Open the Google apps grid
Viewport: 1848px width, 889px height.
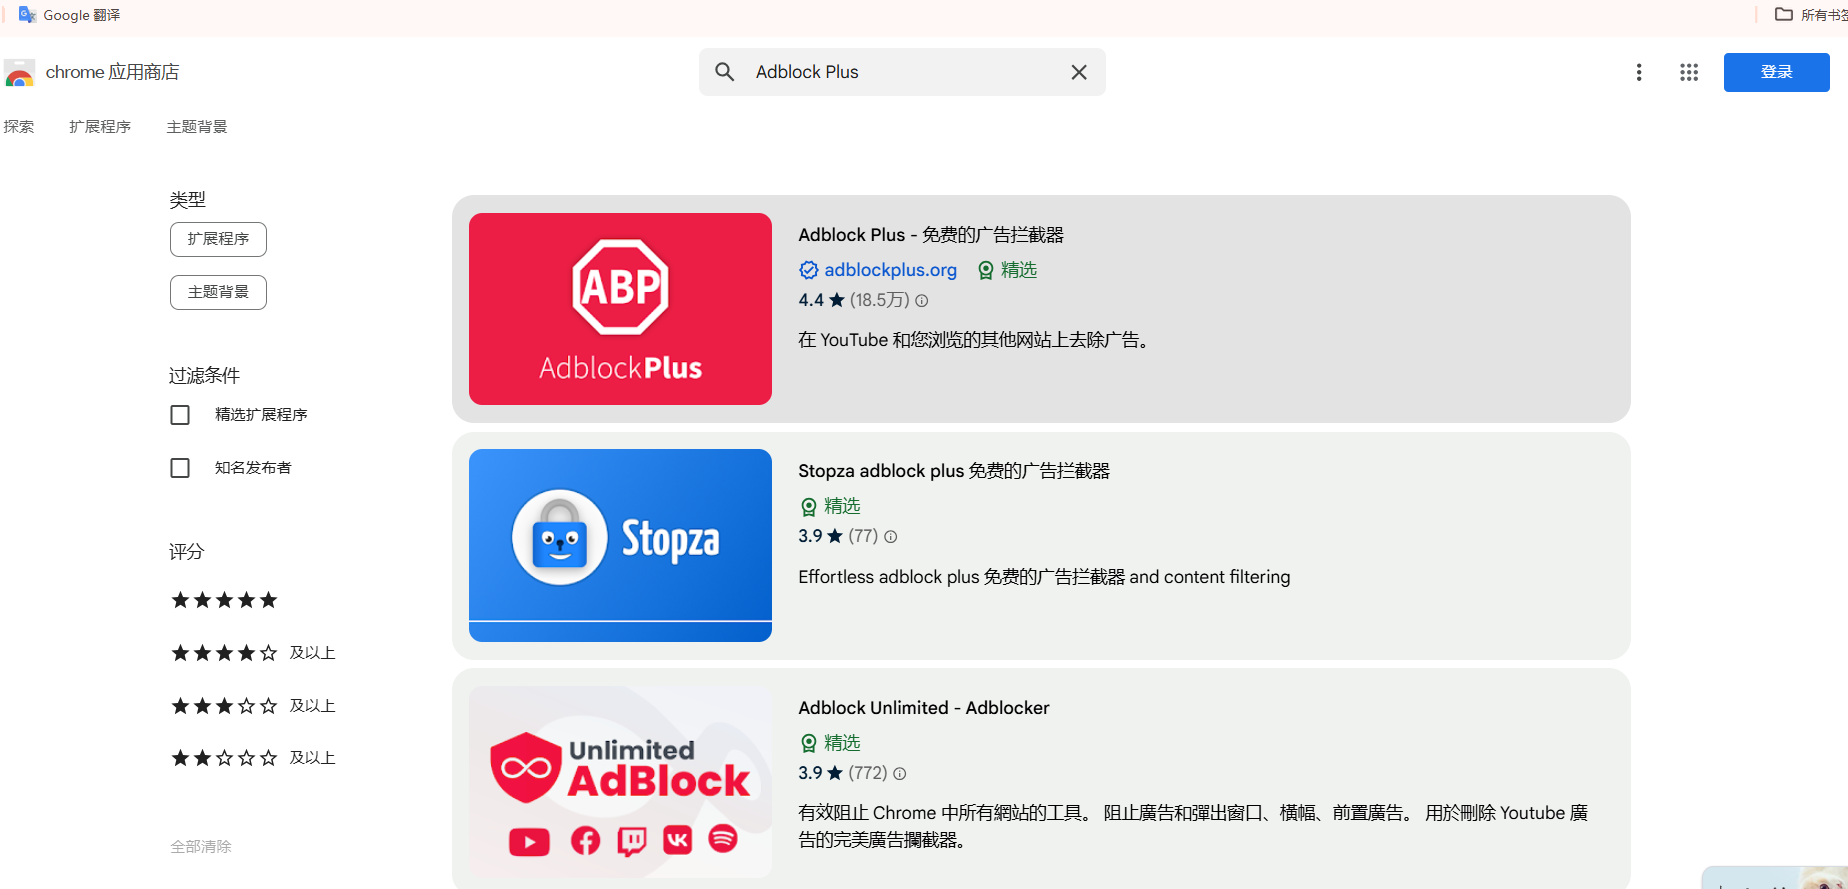click(1689, 72)
